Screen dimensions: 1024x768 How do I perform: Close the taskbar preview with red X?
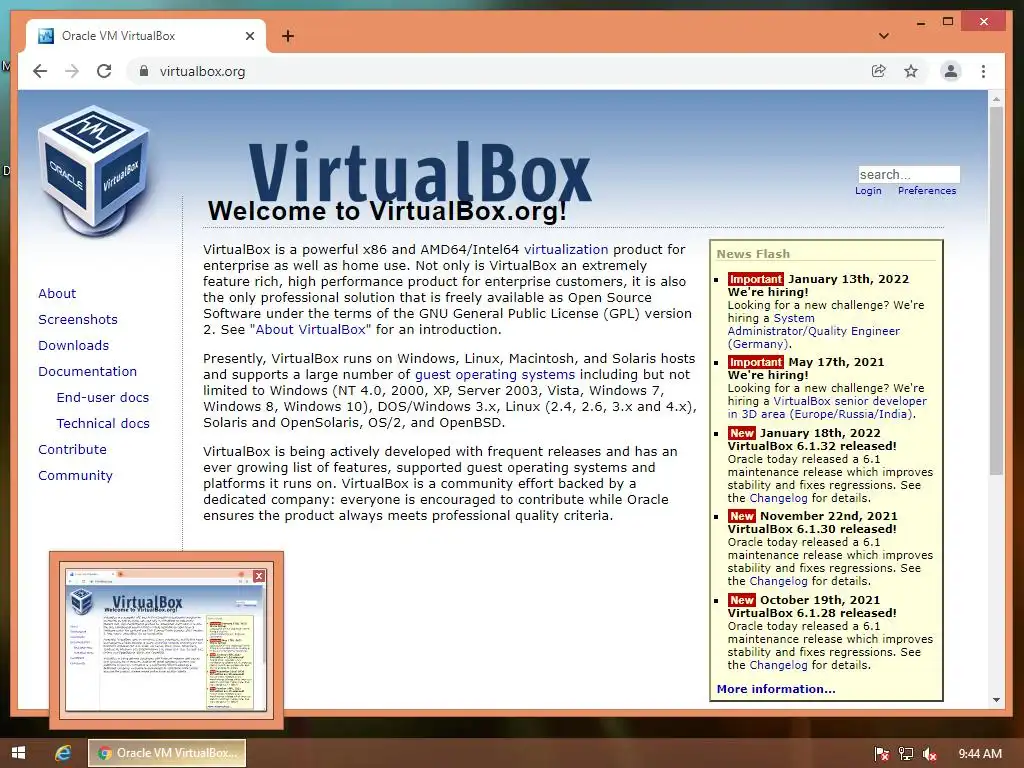pos(259,575)
